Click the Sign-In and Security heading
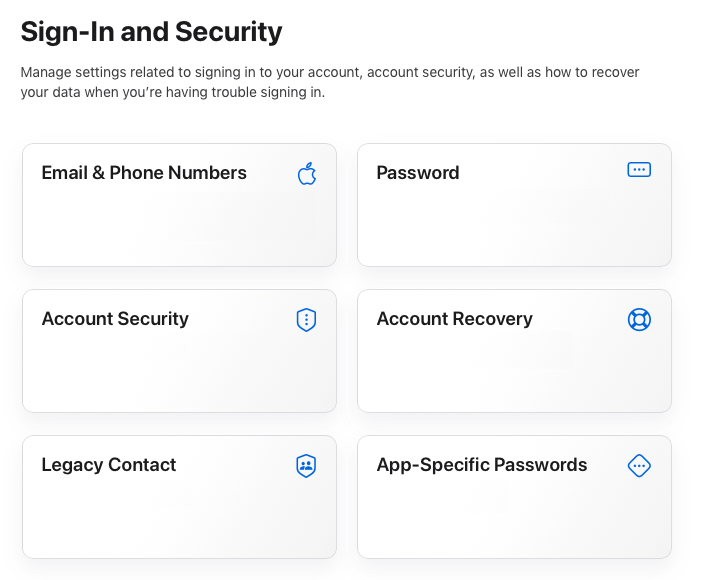The height and width of the screenshot is (580, 707). pyautogui.click(x=152, y=32)
